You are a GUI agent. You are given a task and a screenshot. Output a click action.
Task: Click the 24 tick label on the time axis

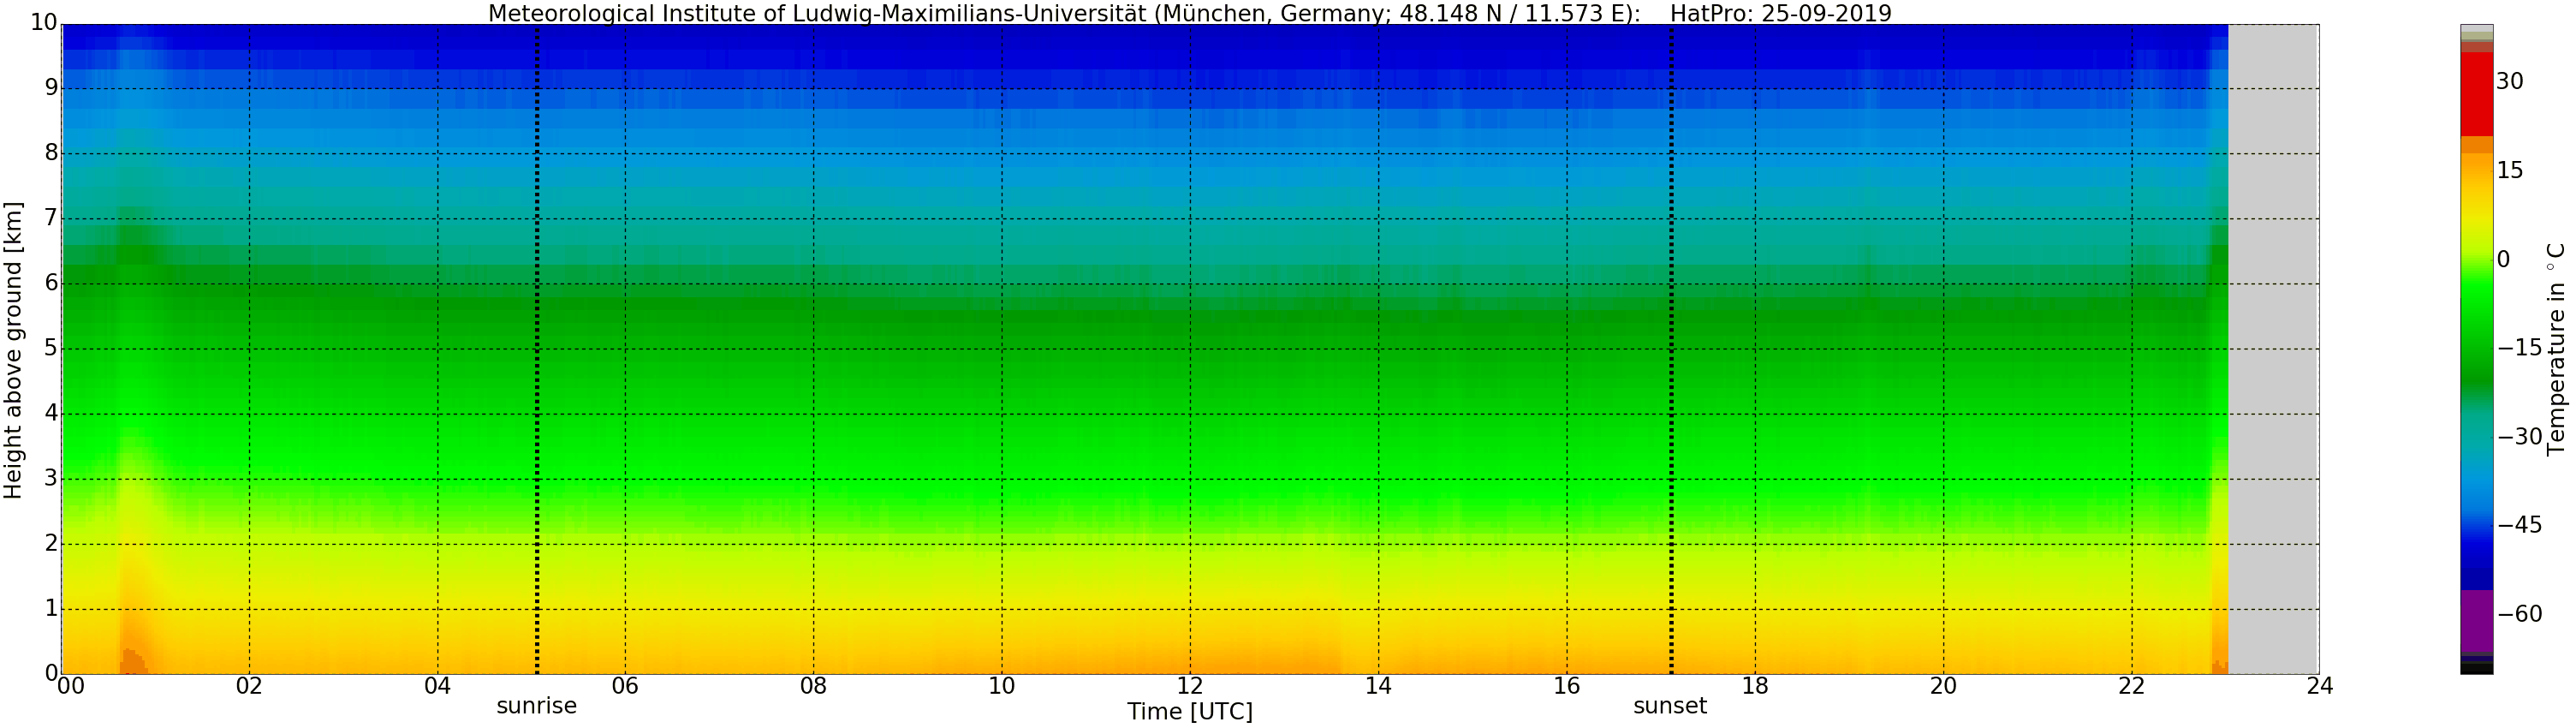pyautogui.click(x=2319, y=686)
